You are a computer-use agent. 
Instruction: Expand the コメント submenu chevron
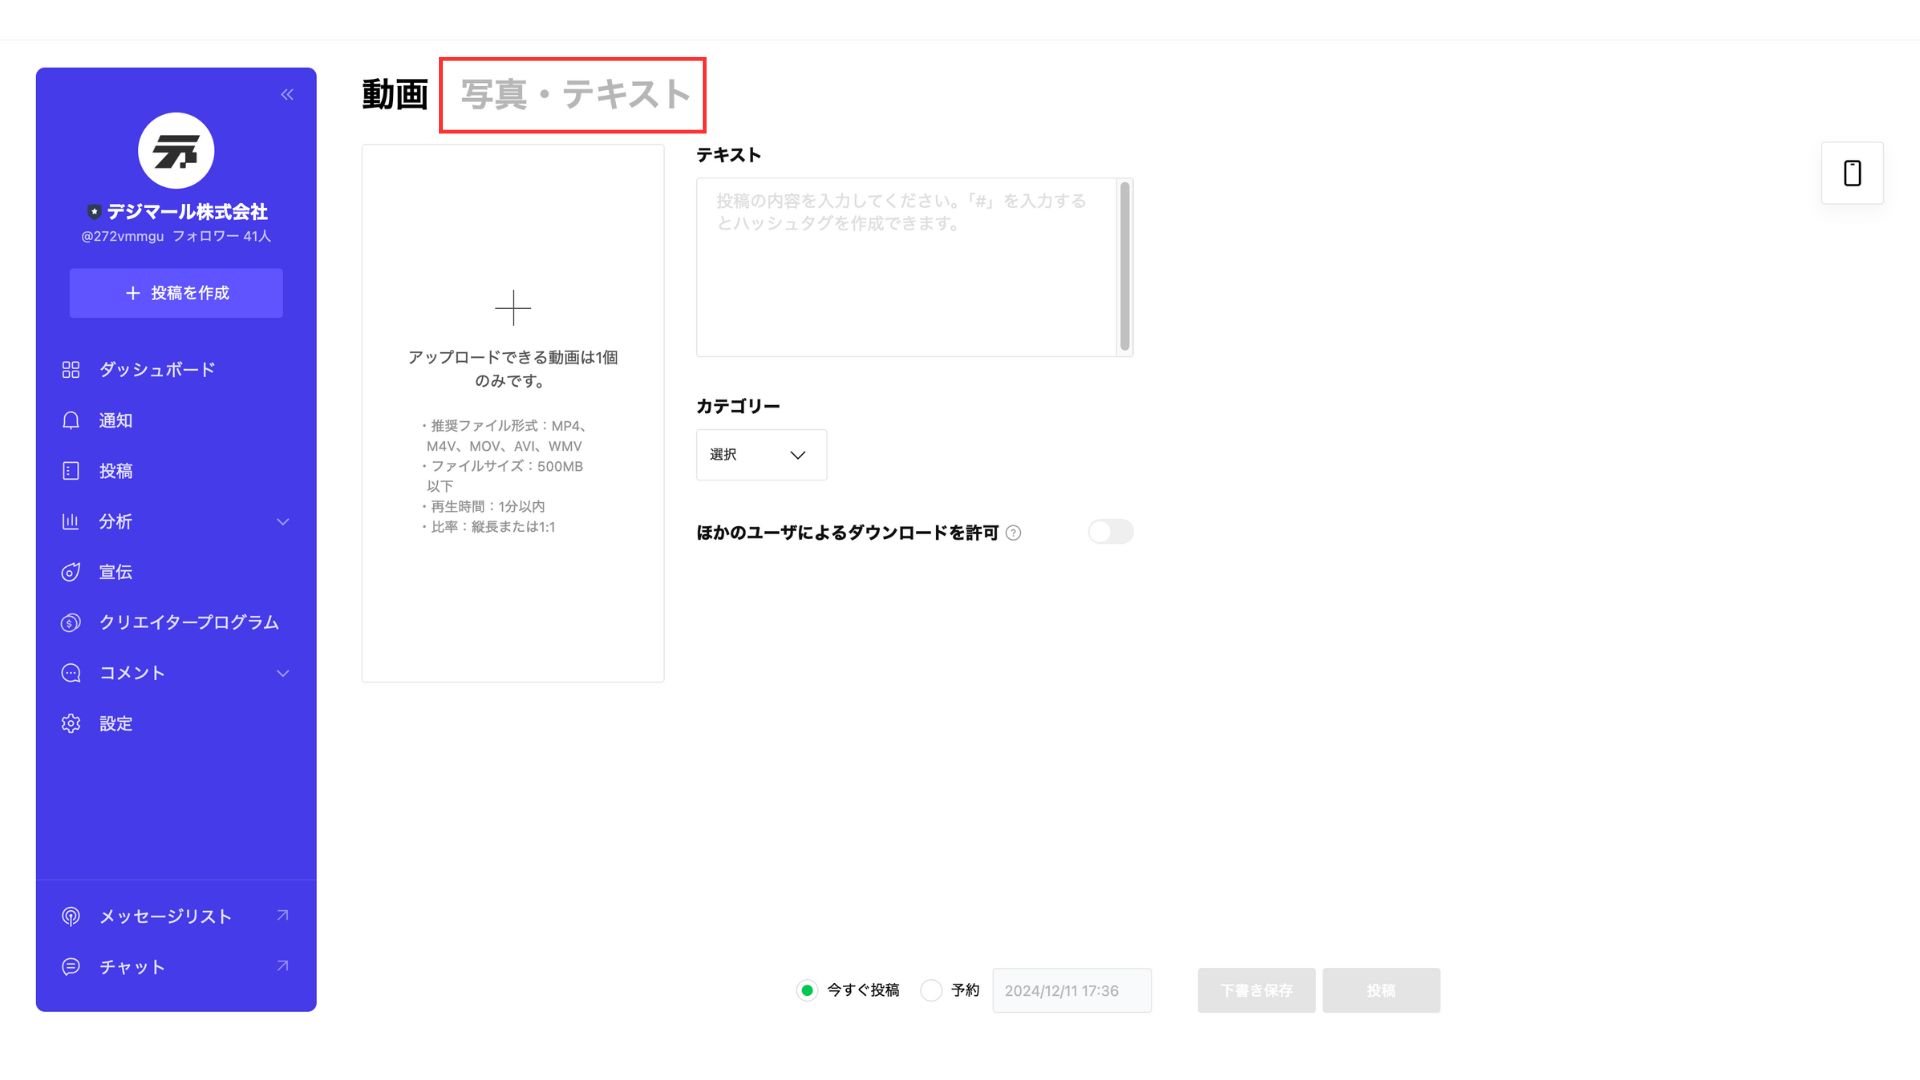(283, 673)
